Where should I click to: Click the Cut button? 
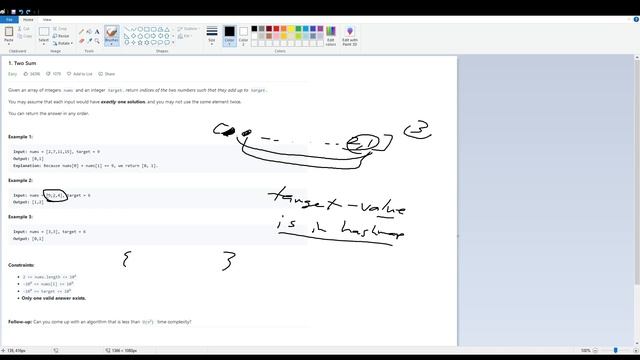pyautogui.click(x=24, y=29)
